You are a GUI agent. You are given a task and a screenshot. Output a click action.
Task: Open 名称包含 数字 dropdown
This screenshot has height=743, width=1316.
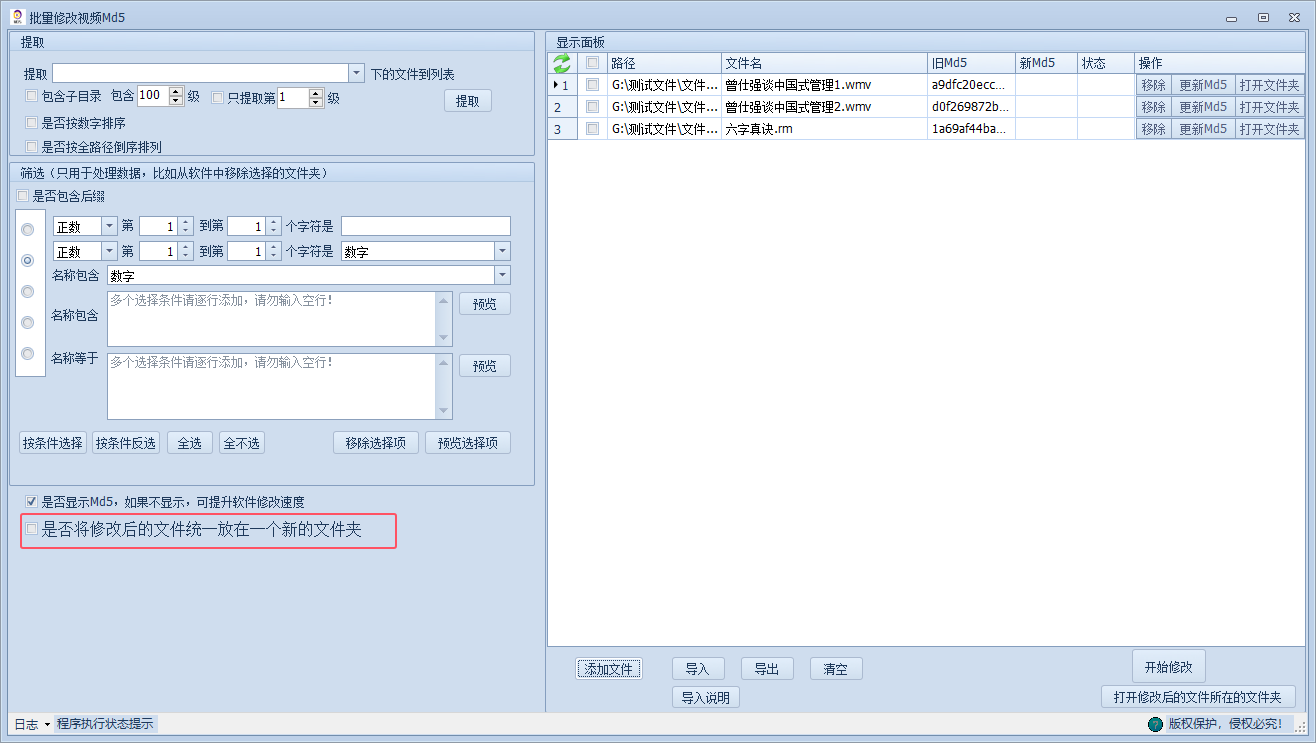502,275
